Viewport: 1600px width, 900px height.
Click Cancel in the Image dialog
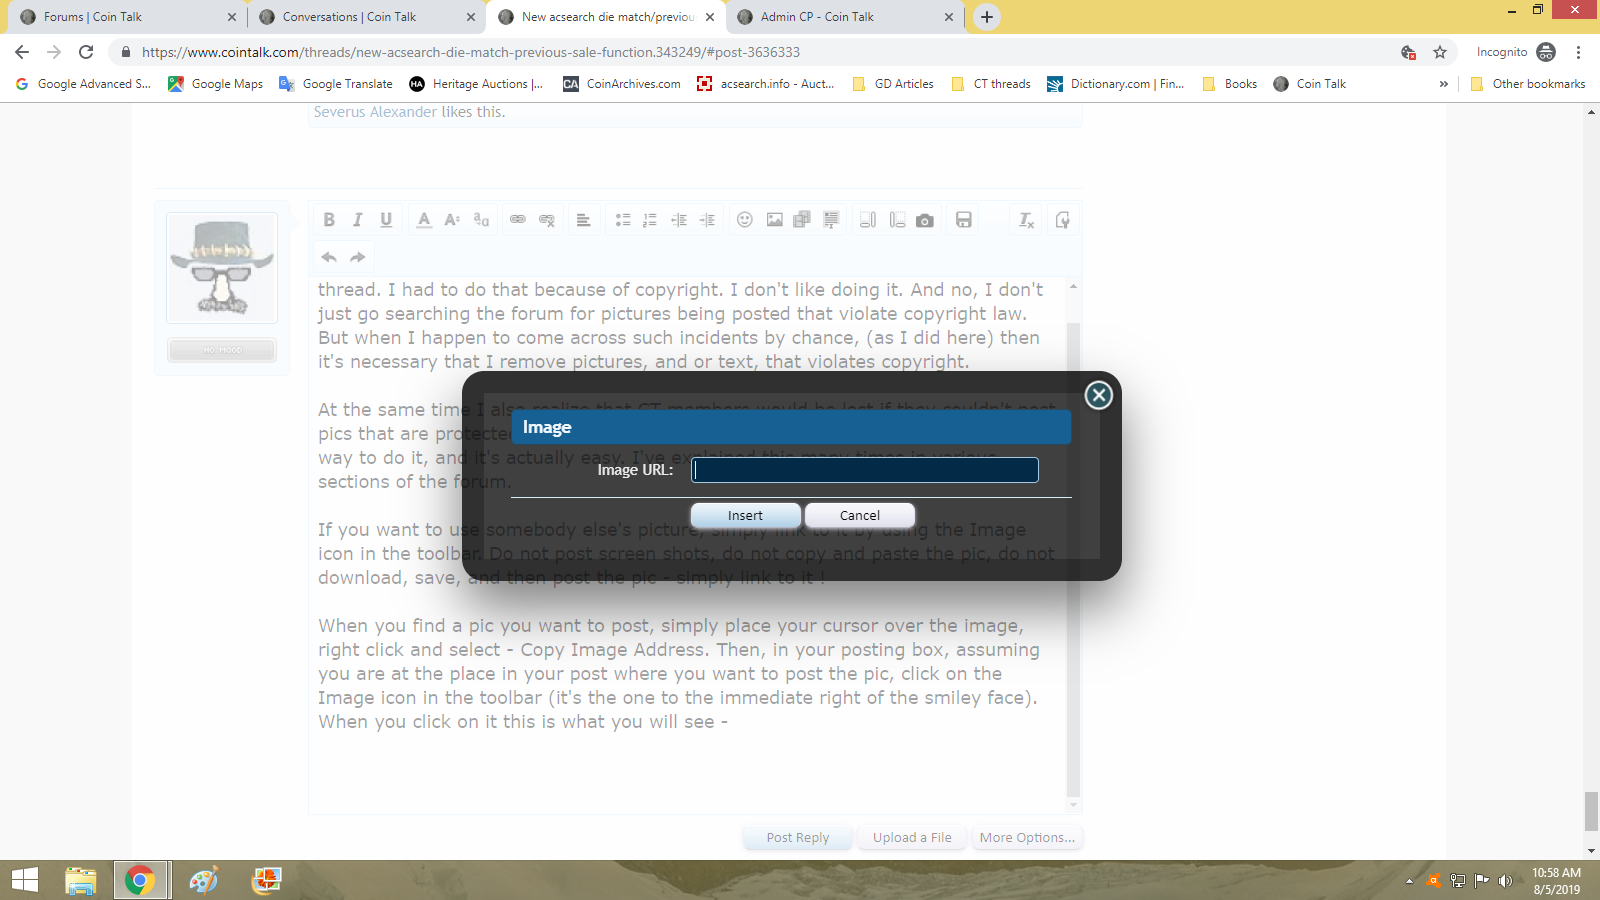[x=860, y=515]
